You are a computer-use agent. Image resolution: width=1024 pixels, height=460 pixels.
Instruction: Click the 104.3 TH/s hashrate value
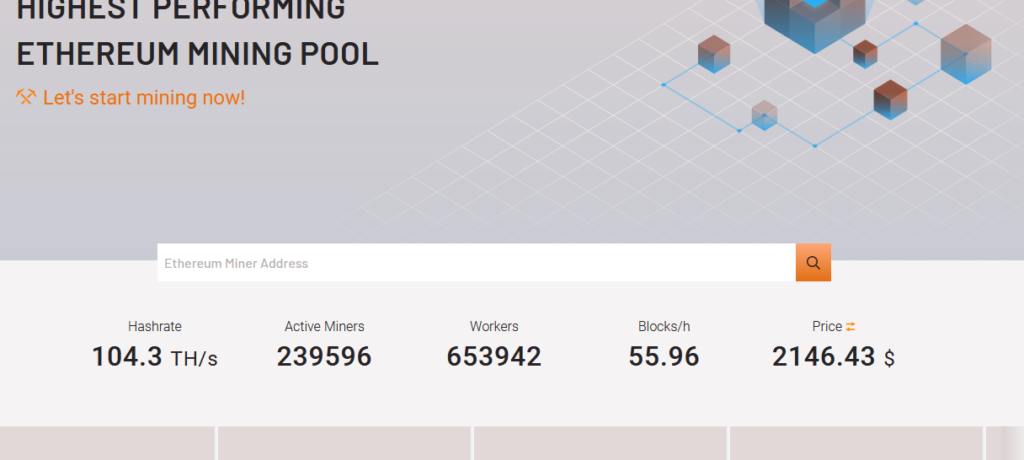tap(154, 357)
